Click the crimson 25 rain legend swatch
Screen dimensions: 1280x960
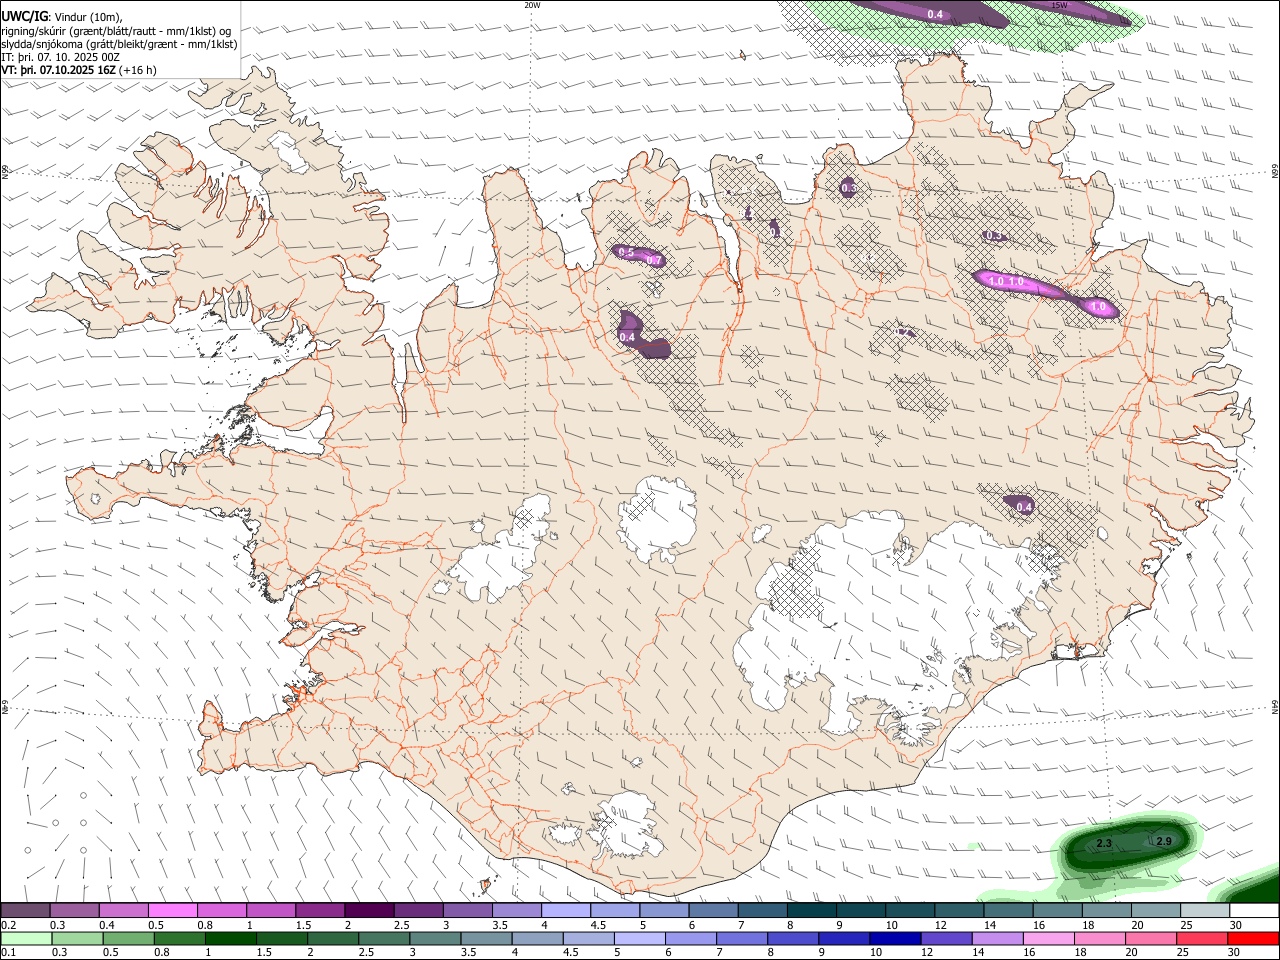[x=1200, y=938]
